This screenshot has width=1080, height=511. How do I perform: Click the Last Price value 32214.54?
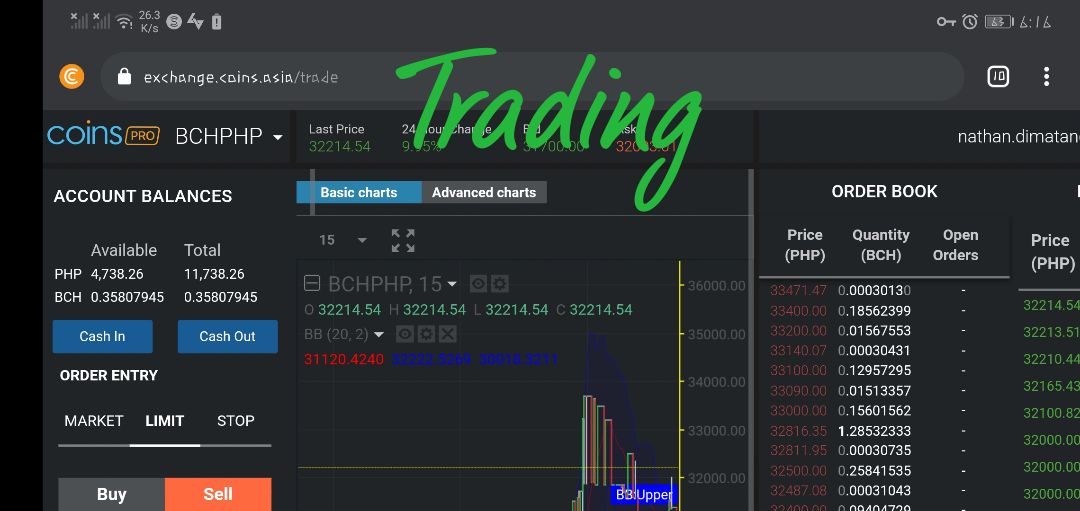[340, 146]
